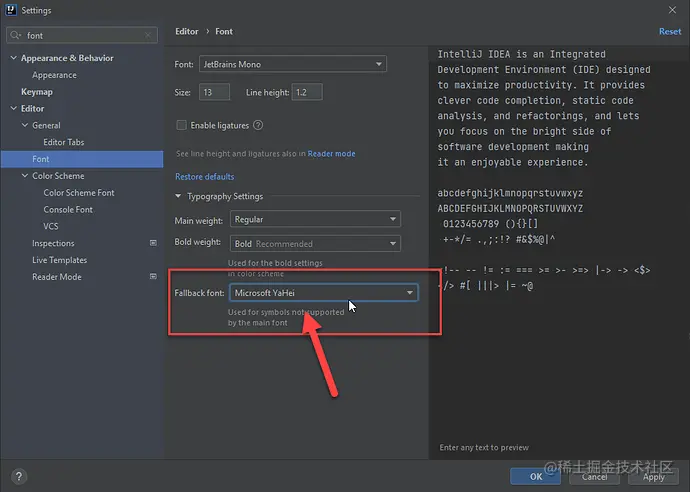The image size is (690, 492).
Task: Open Color Scheme Font settings
Action: click(x=79, y=192)
